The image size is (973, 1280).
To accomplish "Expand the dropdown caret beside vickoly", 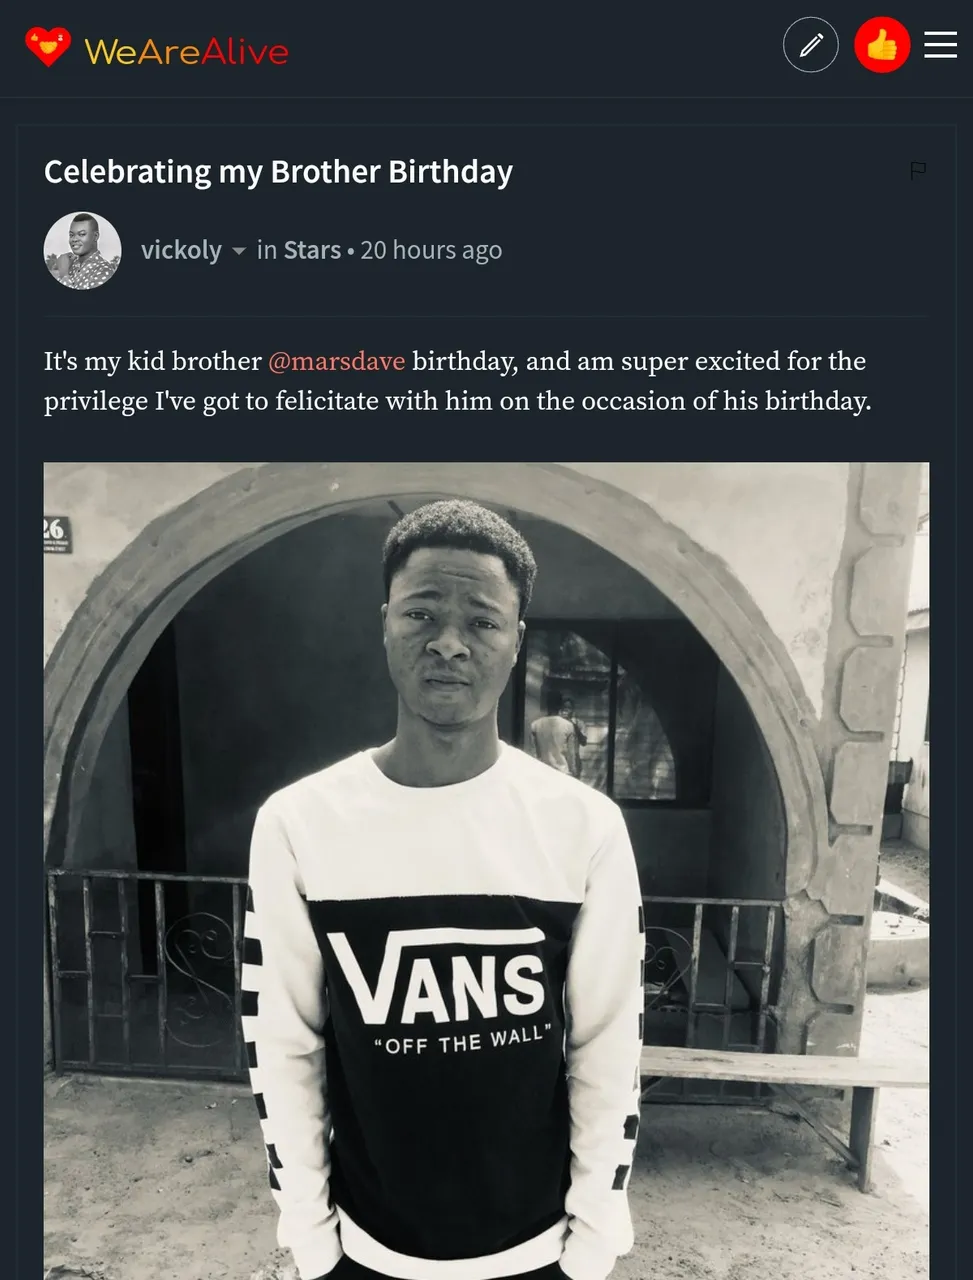I will click(x=239, y=251).
